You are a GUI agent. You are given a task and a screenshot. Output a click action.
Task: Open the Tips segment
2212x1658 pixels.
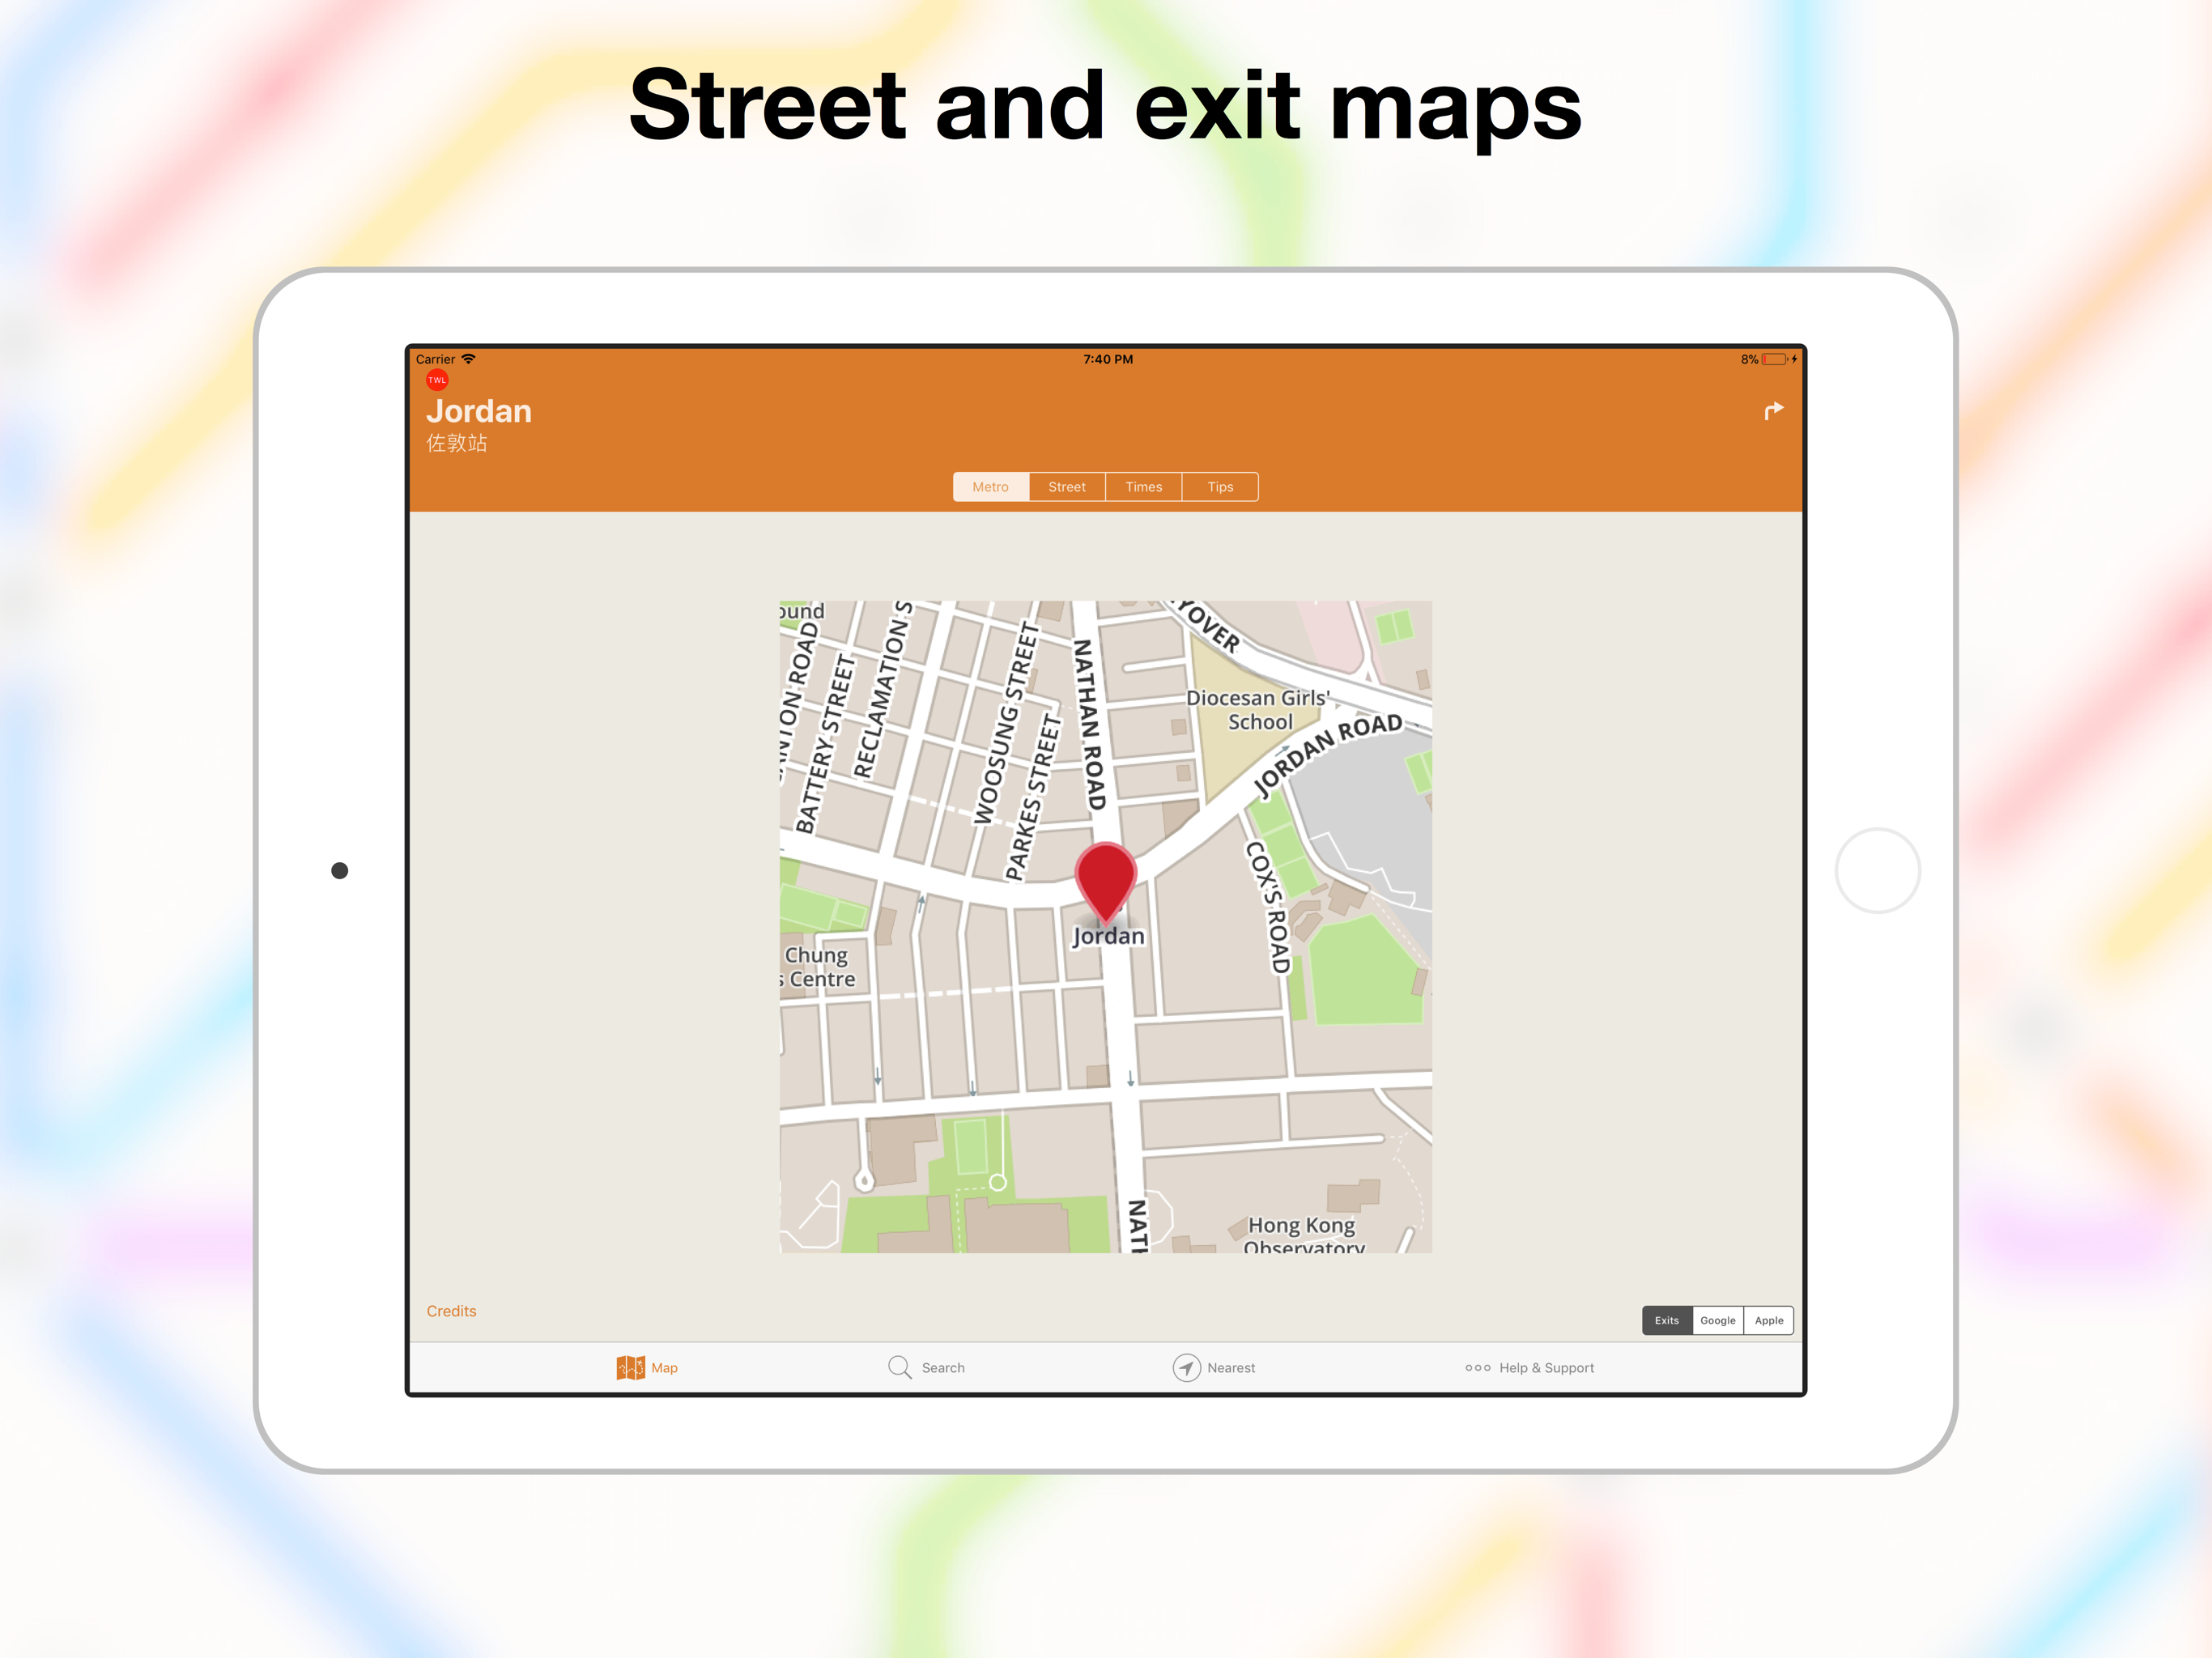pos(1220,487)
